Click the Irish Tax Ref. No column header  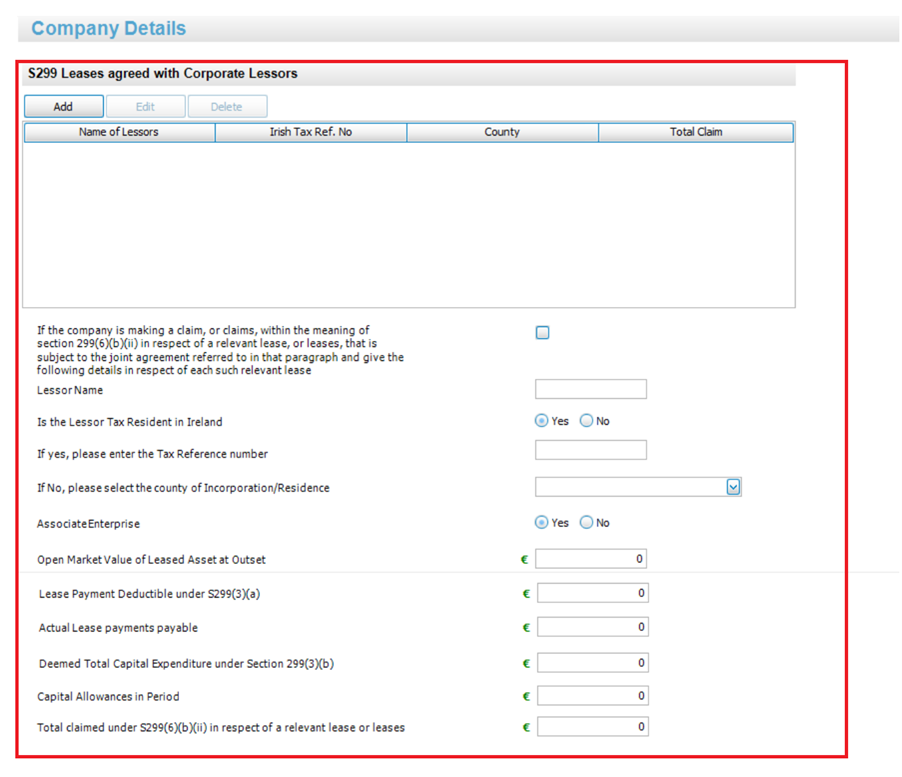[311, 132]
